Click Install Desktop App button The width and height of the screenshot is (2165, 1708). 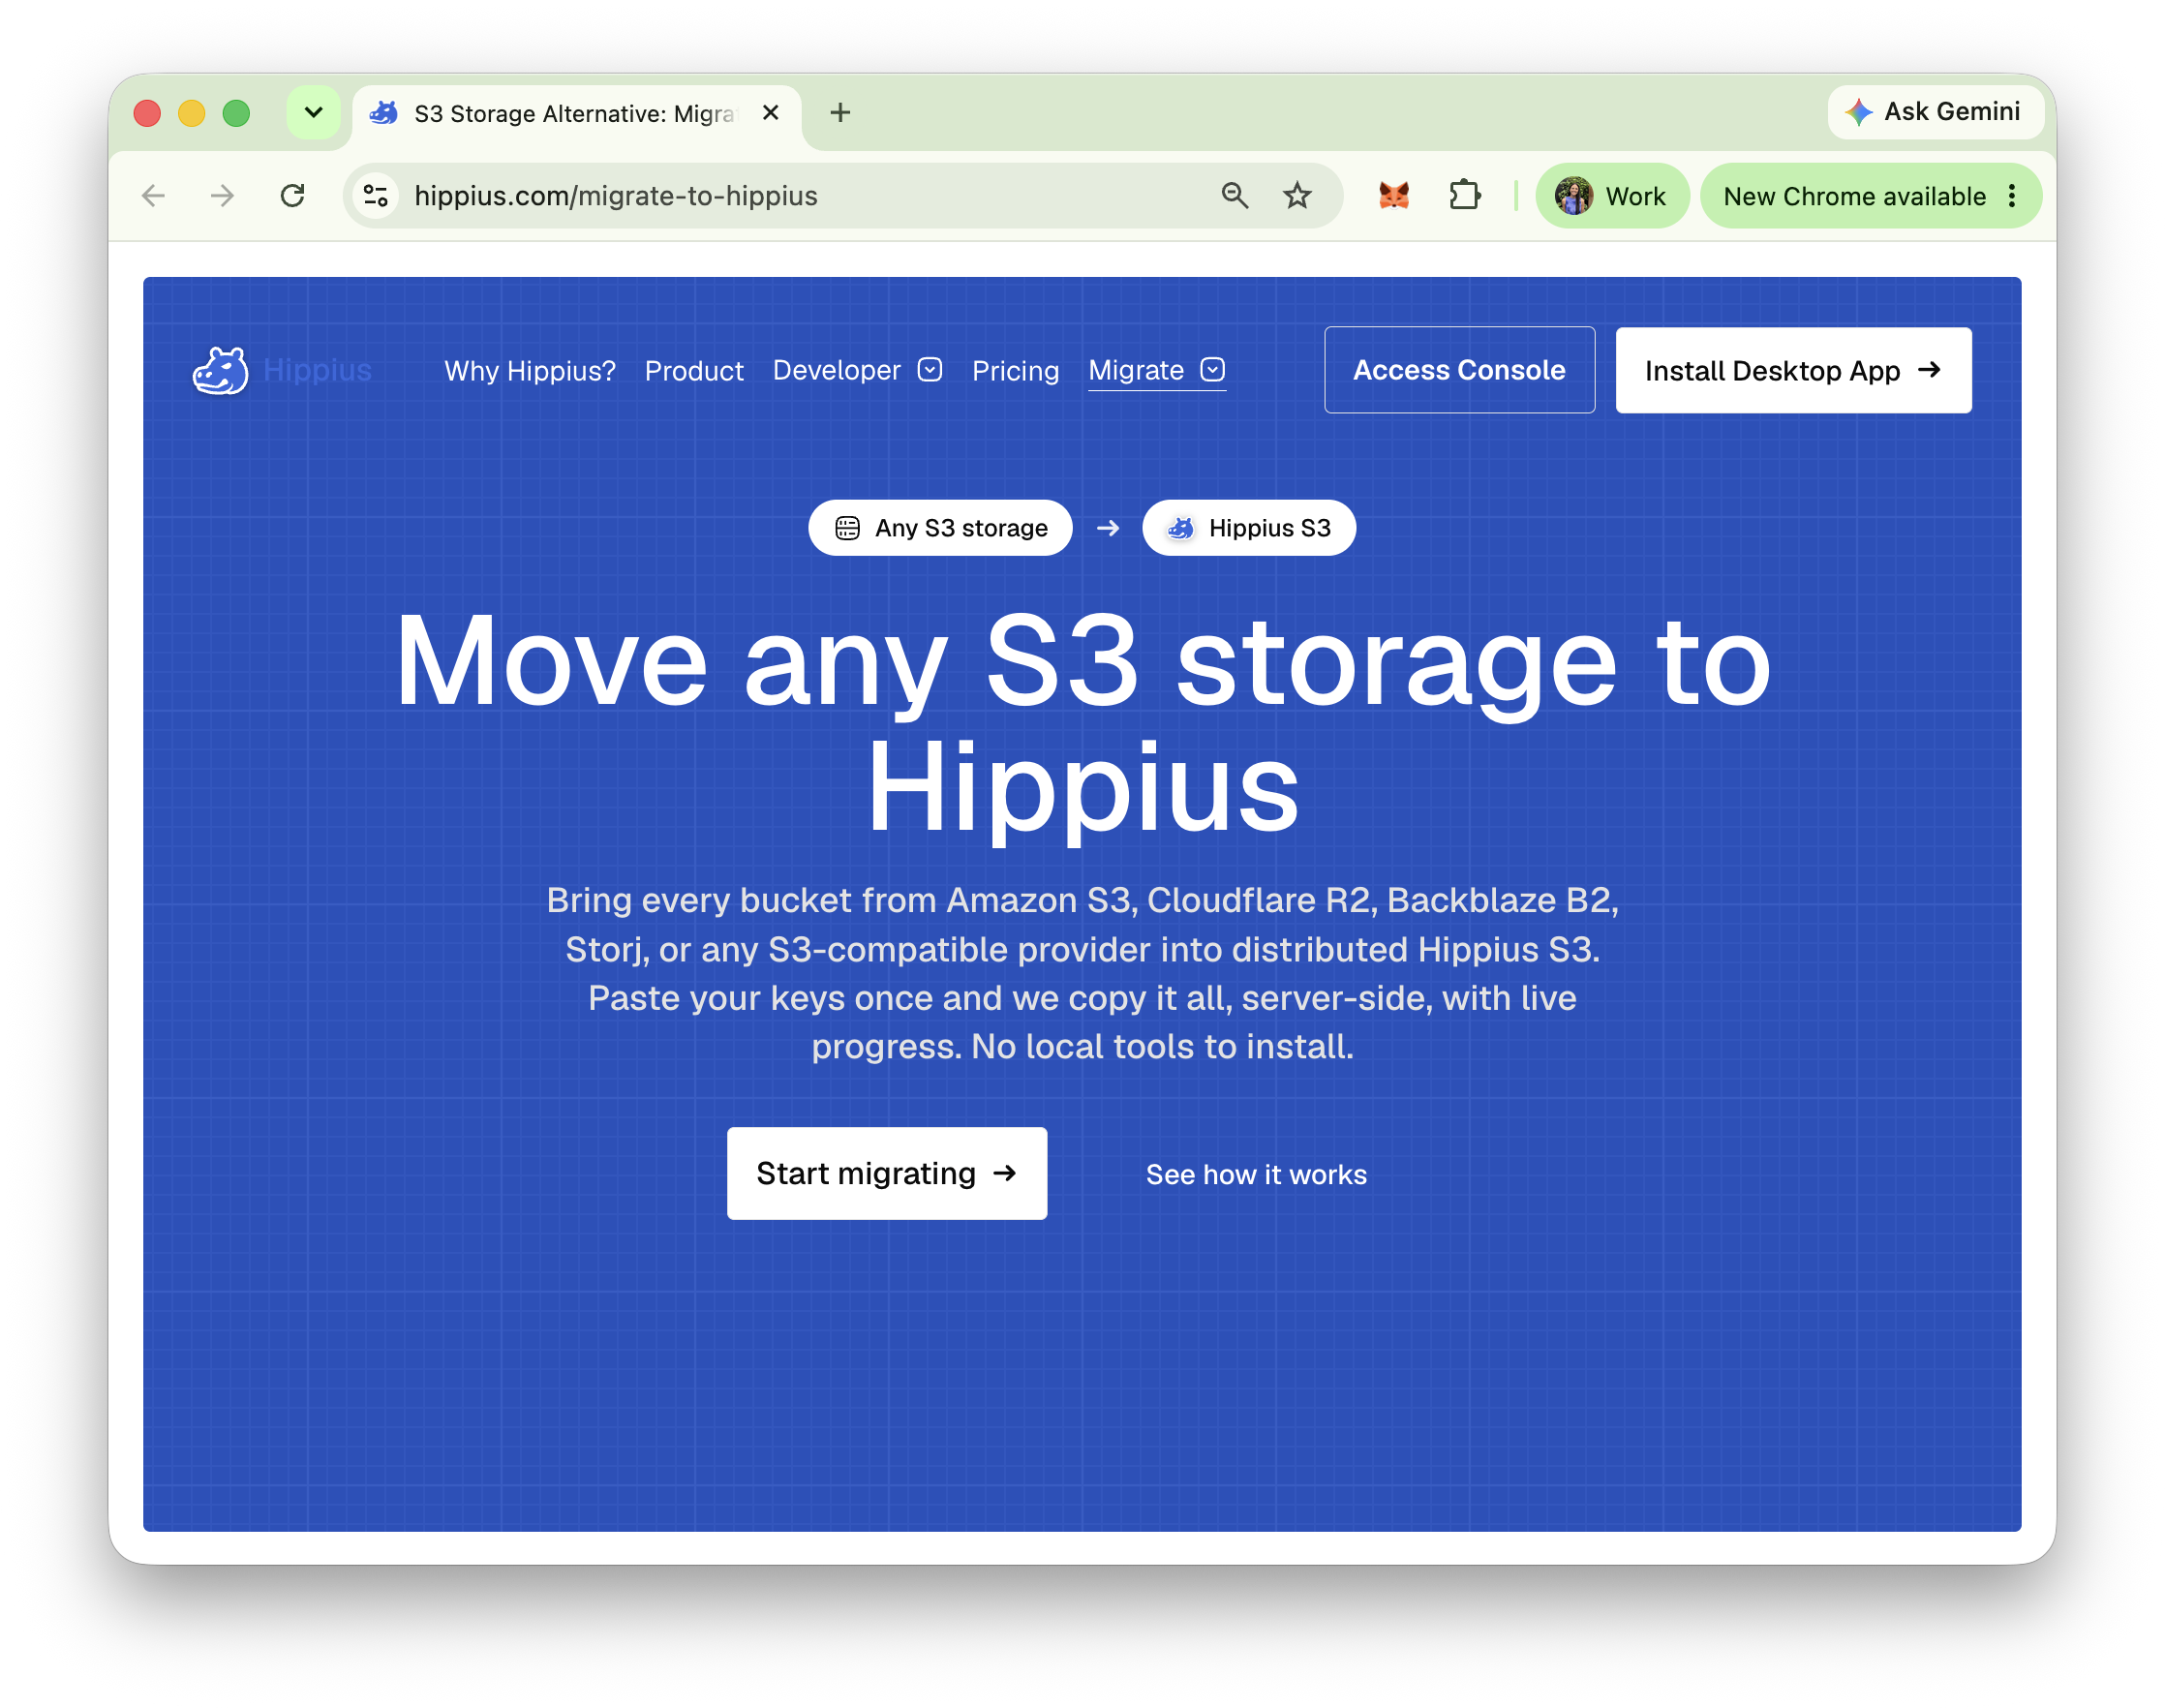tap(1793, 370)
